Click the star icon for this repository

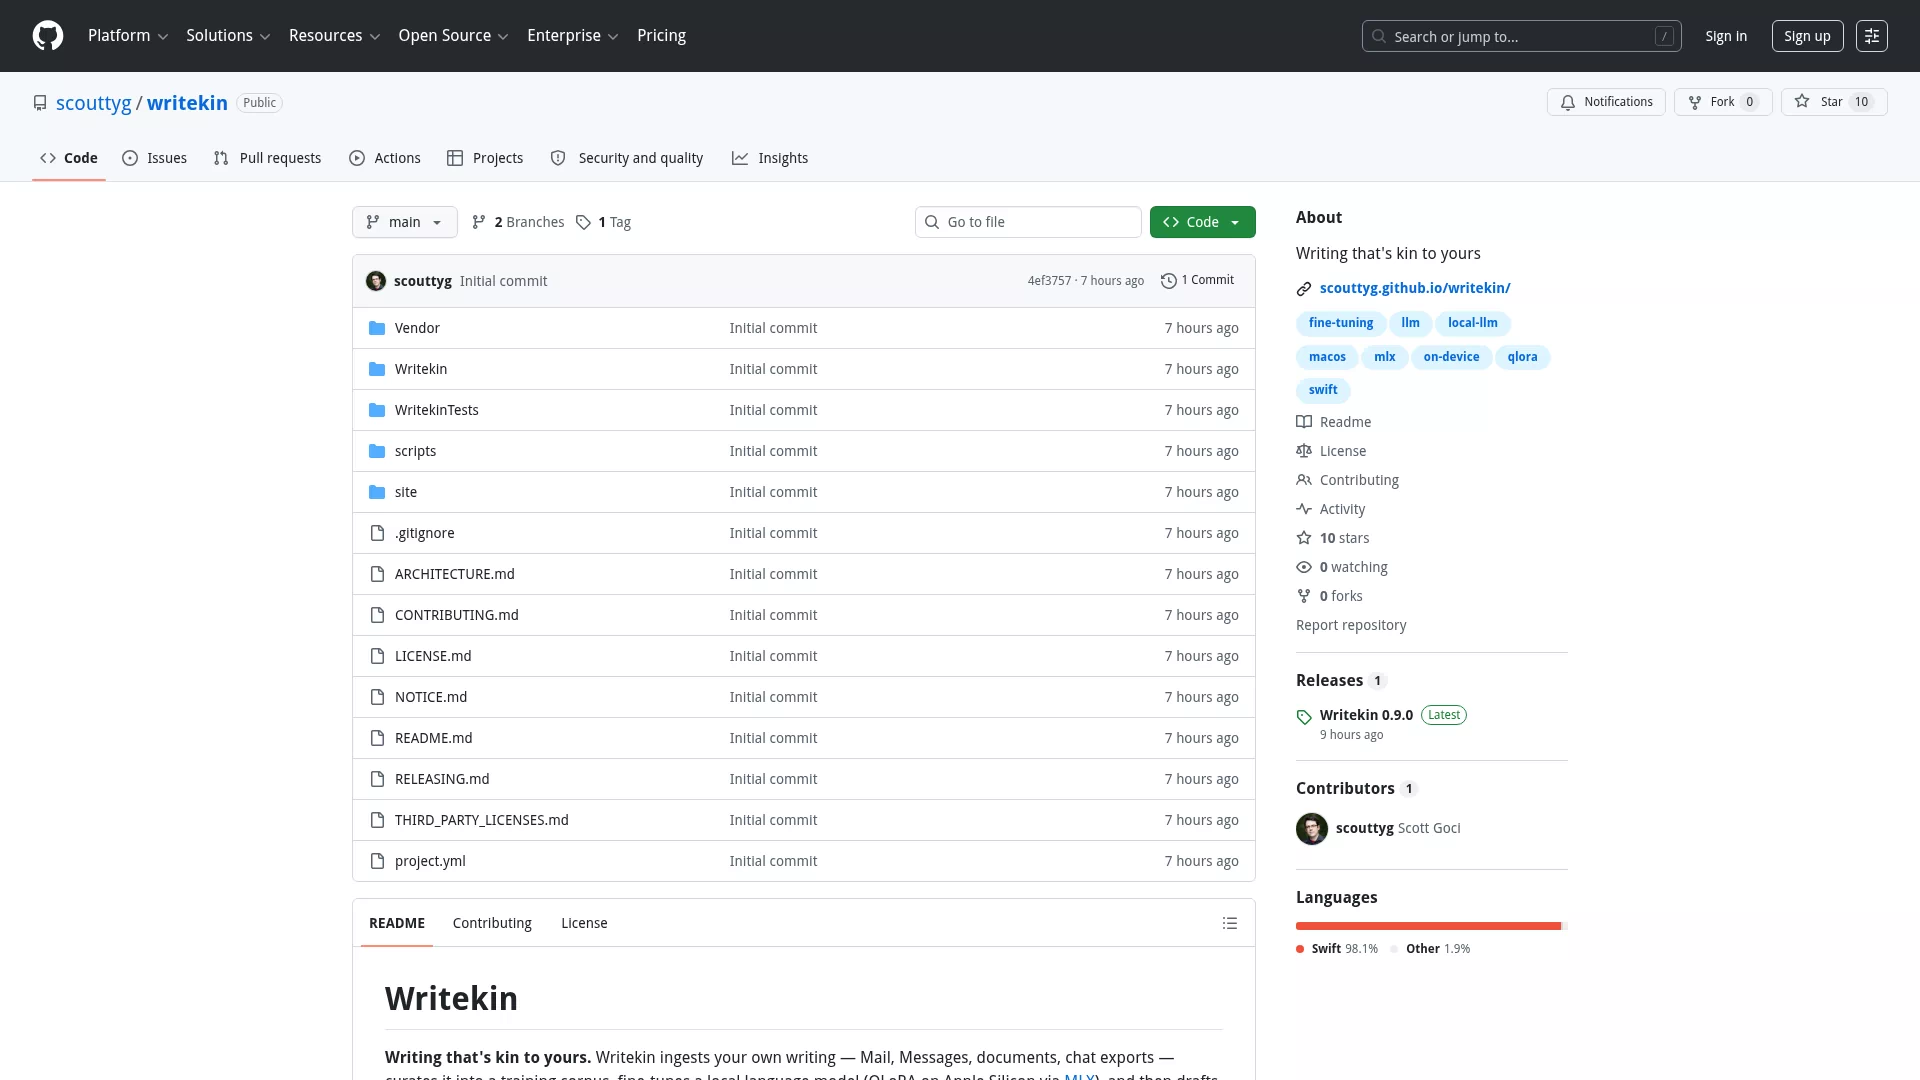pos(1802,101)
